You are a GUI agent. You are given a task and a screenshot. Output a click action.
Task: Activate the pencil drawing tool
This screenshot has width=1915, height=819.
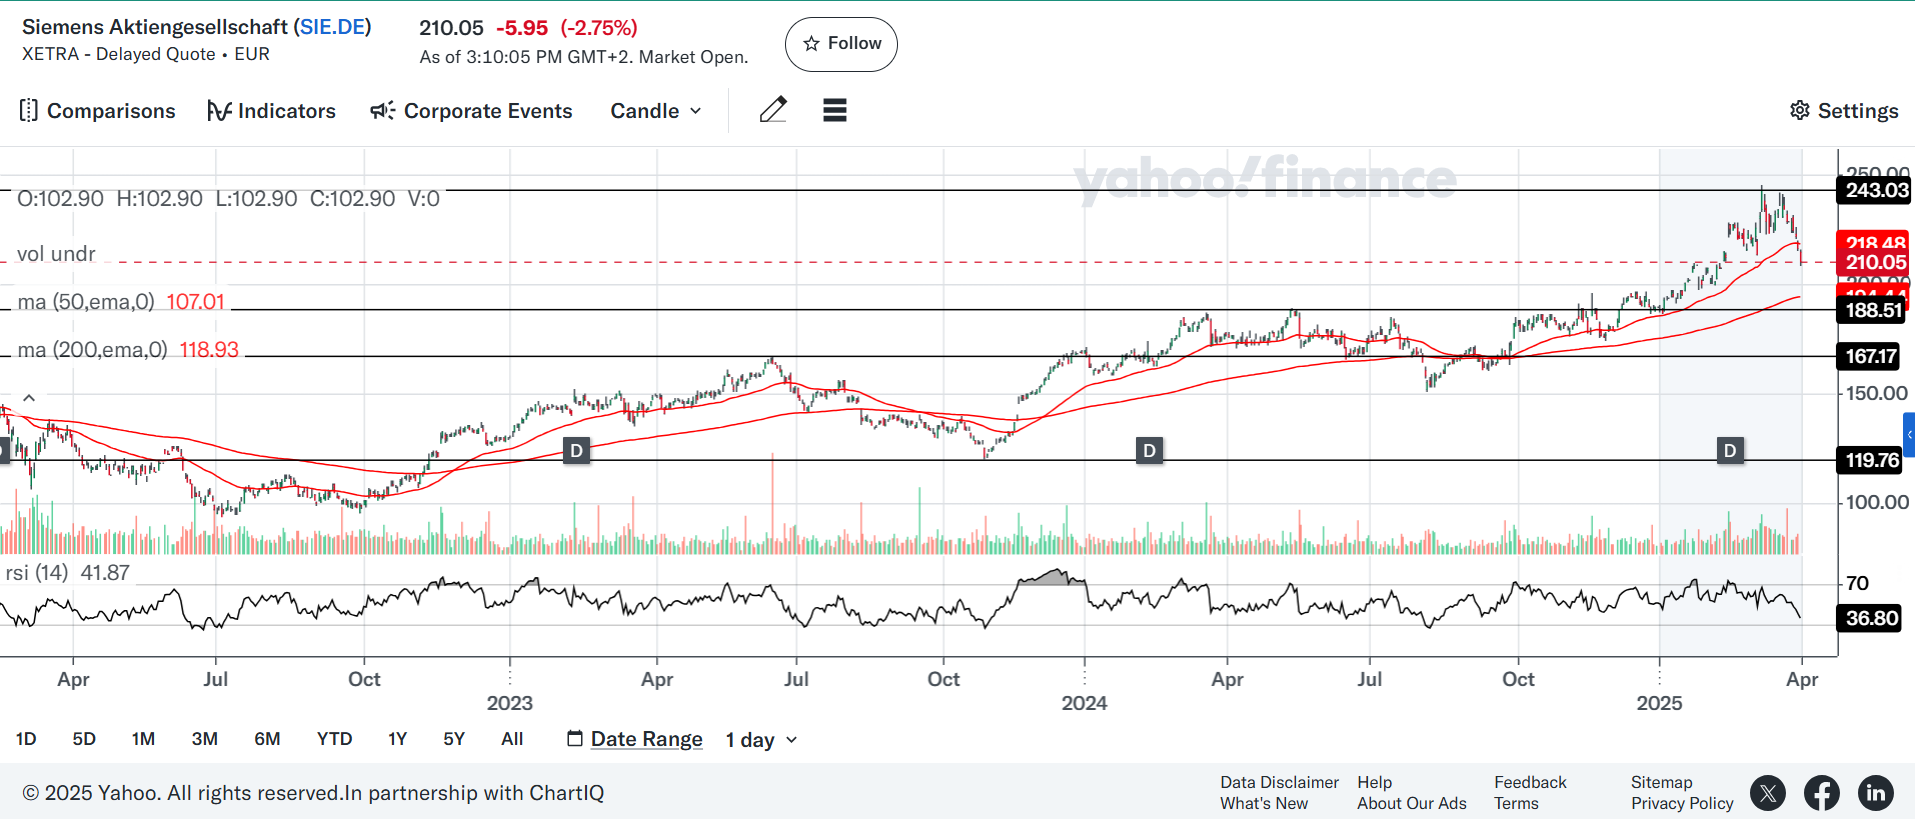pyautogui.click(x=773, y=110)
